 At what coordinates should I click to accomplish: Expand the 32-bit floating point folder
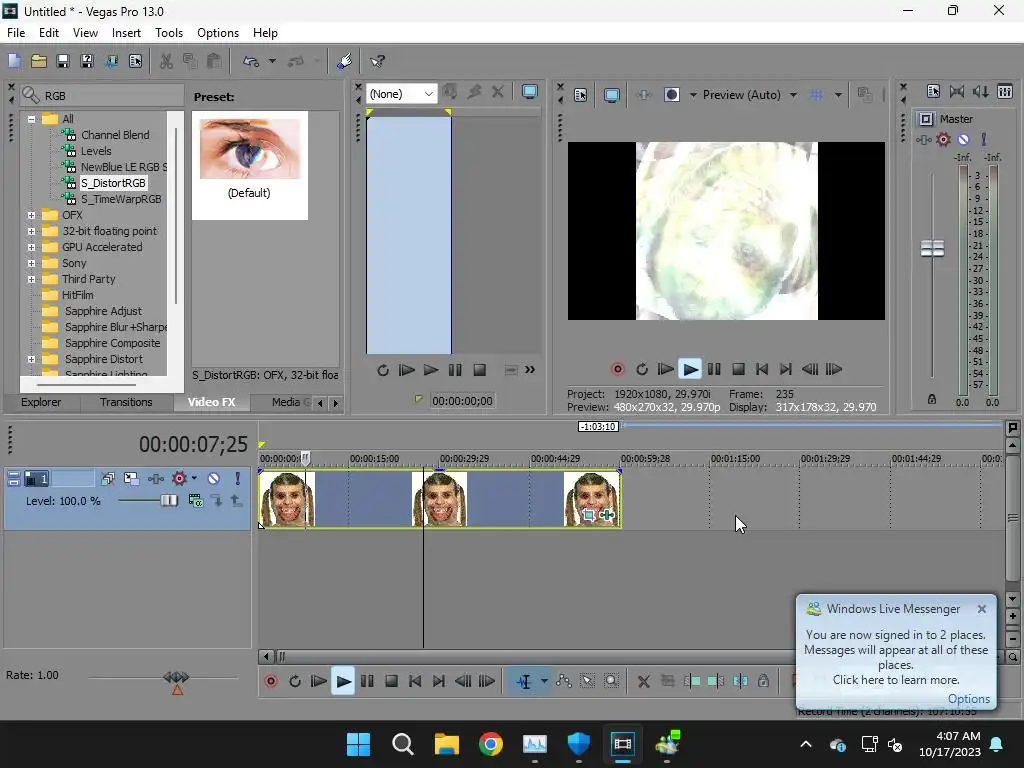[x=31, y=231]
